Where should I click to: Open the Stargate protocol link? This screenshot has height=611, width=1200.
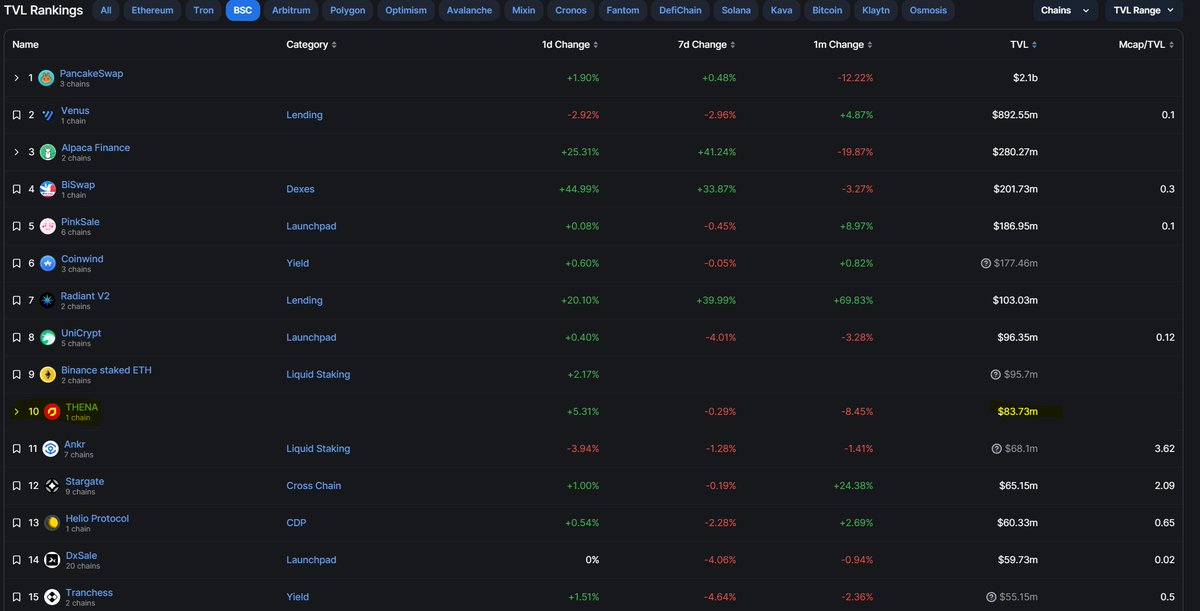coord(84,482)
